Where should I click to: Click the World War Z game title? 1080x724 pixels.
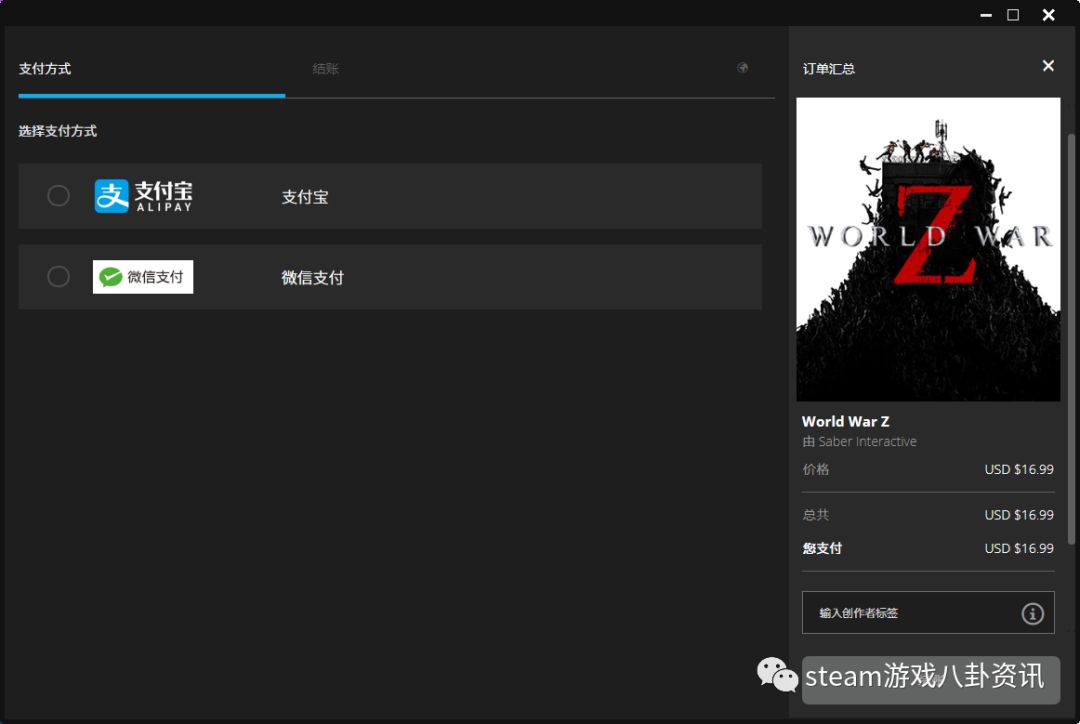point(846,422)
